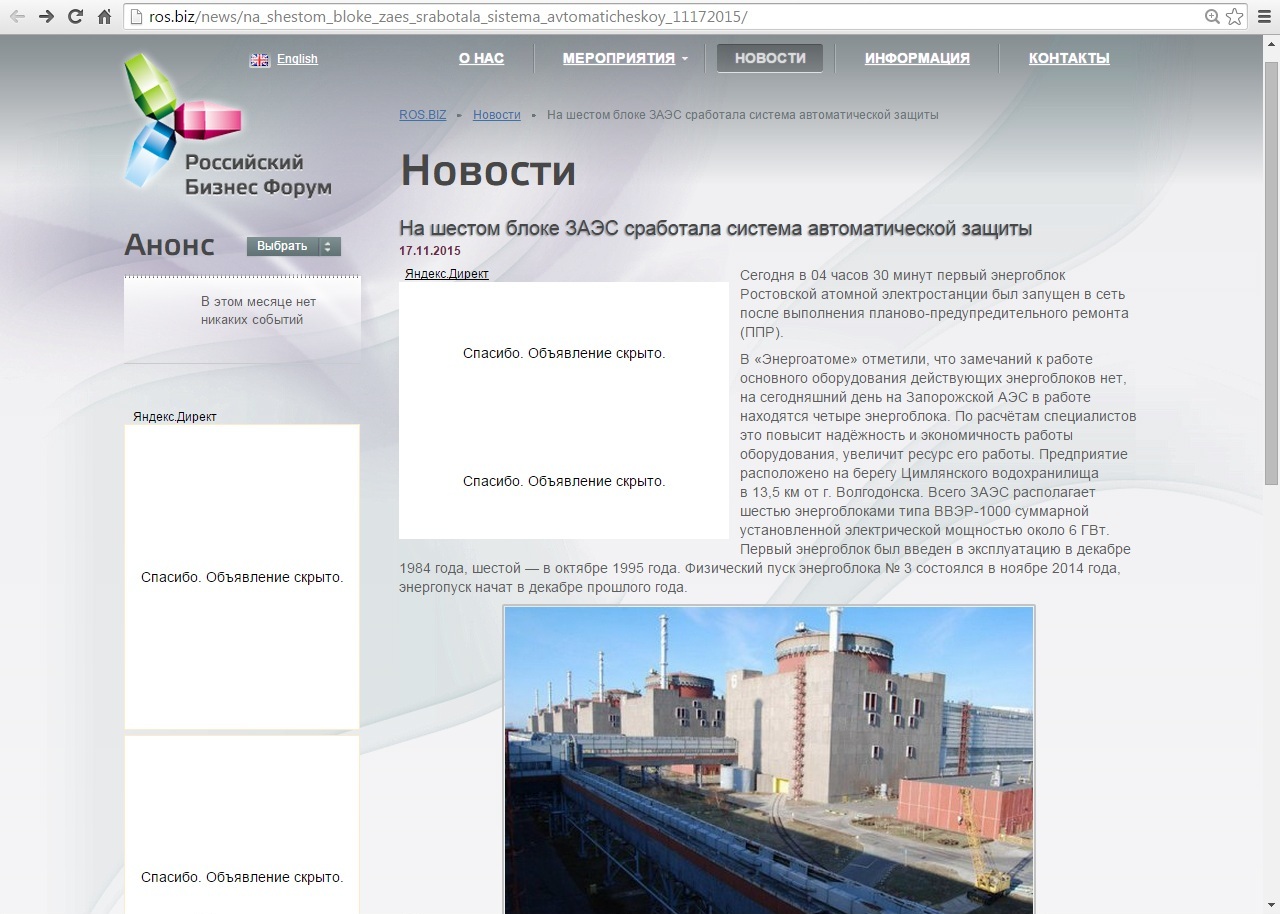The width and height of the screenshot is (1280, 914).
Task: Bookmark this page with star icon
Action: (1235, 17)
